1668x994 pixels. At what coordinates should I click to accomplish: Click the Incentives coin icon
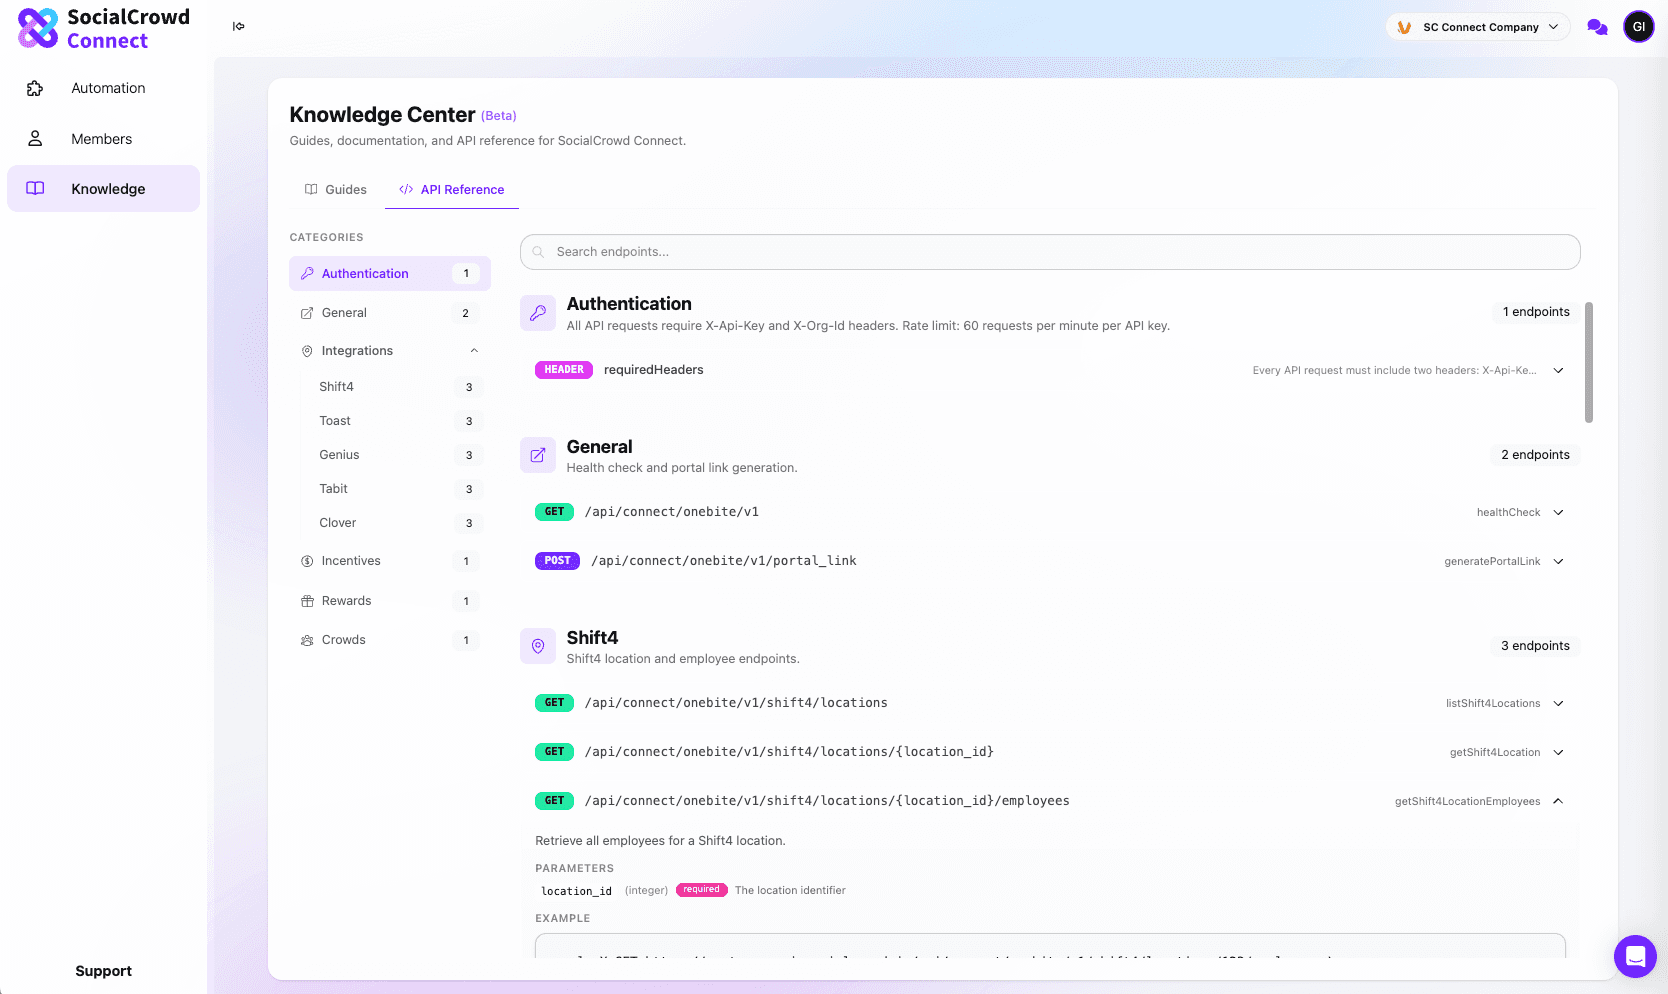(307, 561)
